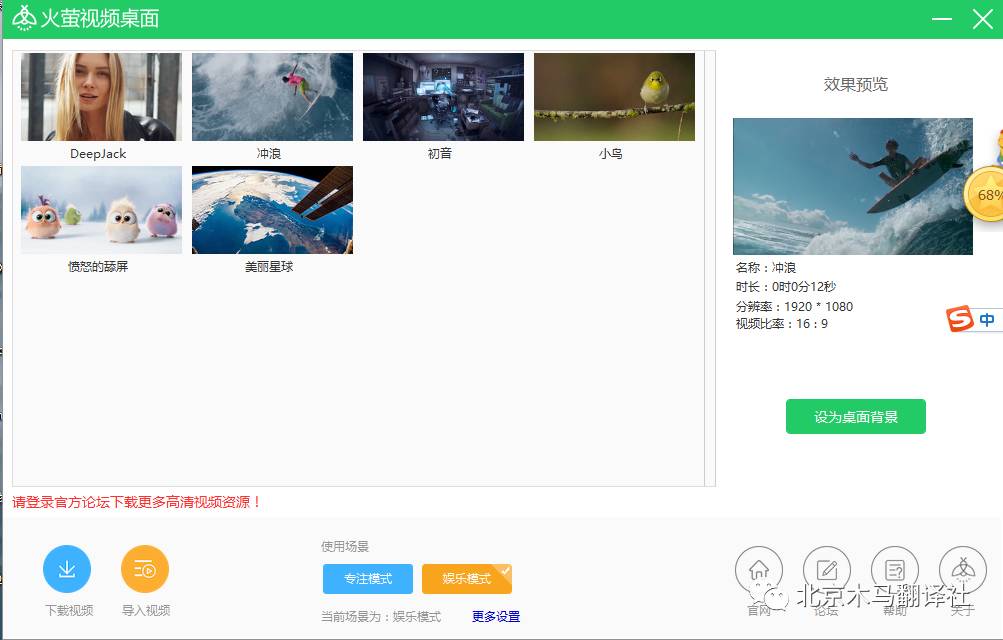
Task: Select the 愤怒的舔屏 video thumbnail
Action: (x=101, y=210)
